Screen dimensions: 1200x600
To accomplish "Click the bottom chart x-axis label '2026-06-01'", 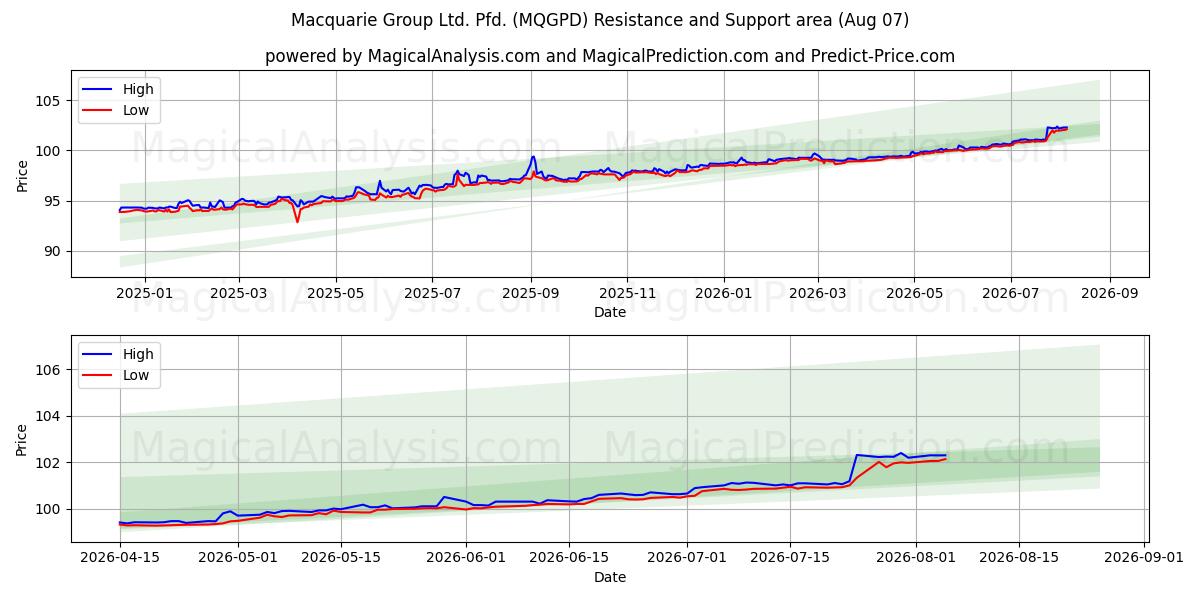I will (x=466, y=559).
